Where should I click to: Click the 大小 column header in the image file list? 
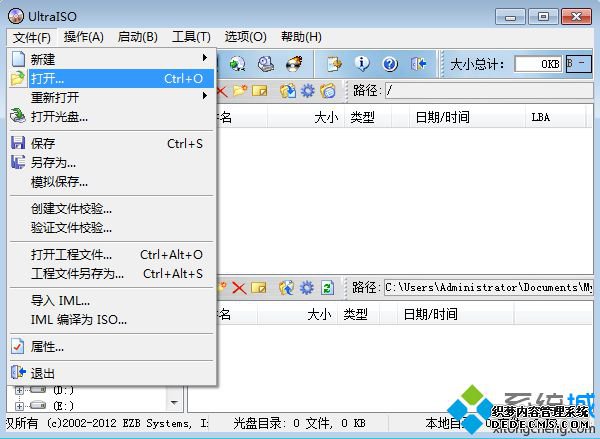pos(306,117)
